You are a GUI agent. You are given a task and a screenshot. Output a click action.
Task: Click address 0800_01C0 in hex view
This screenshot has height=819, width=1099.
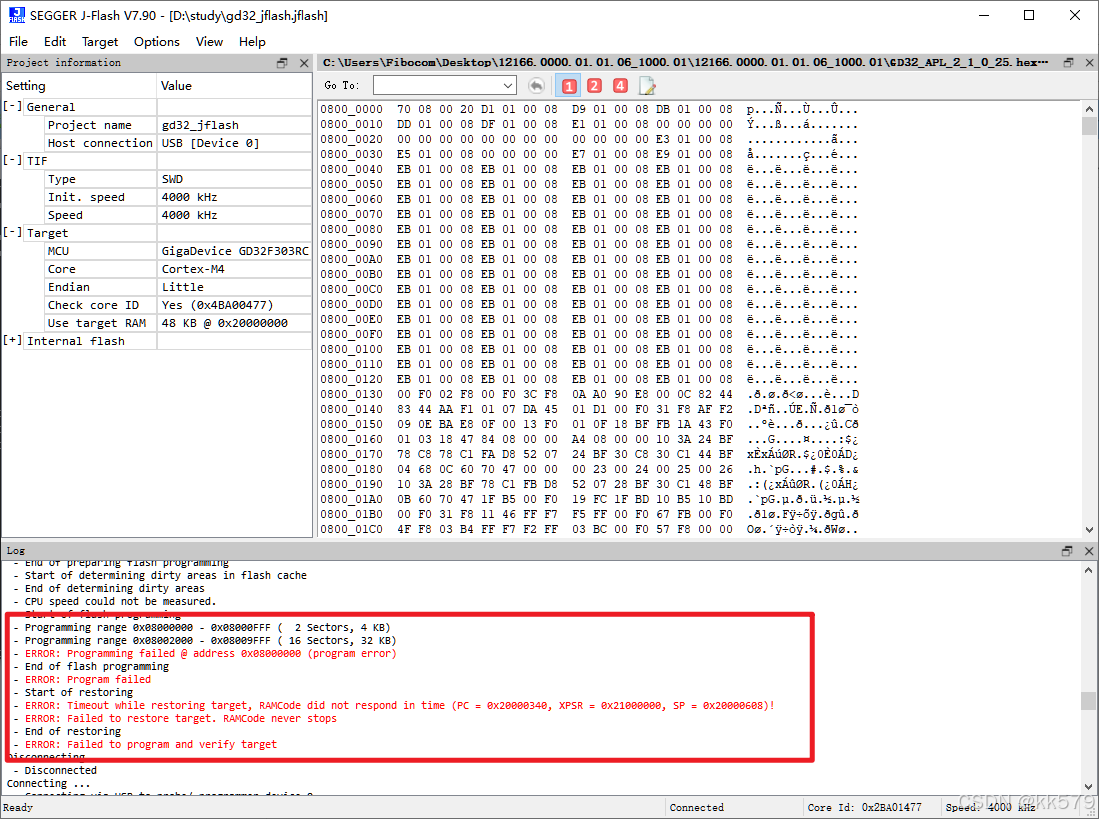[351, 529]
